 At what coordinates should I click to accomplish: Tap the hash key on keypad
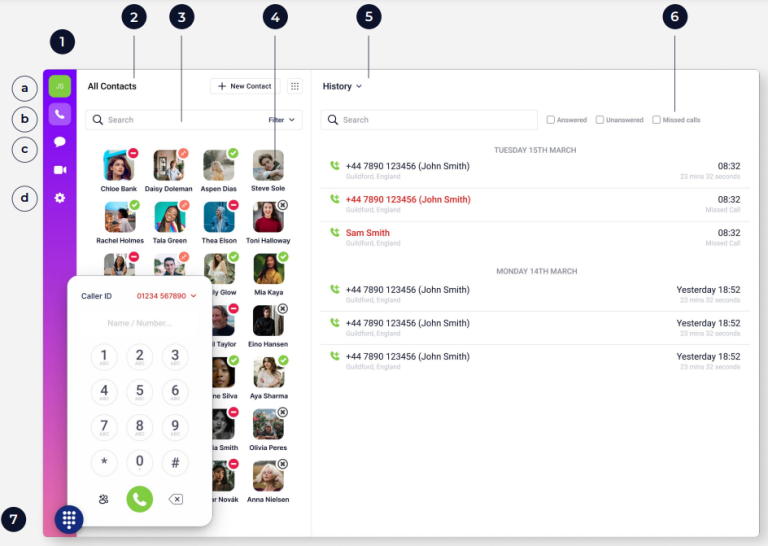175,462
